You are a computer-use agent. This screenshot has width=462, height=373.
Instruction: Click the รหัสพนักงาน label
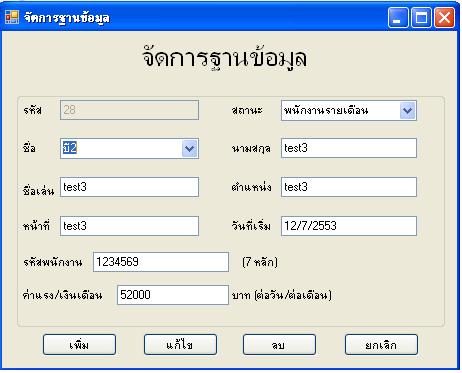[53, 262]
